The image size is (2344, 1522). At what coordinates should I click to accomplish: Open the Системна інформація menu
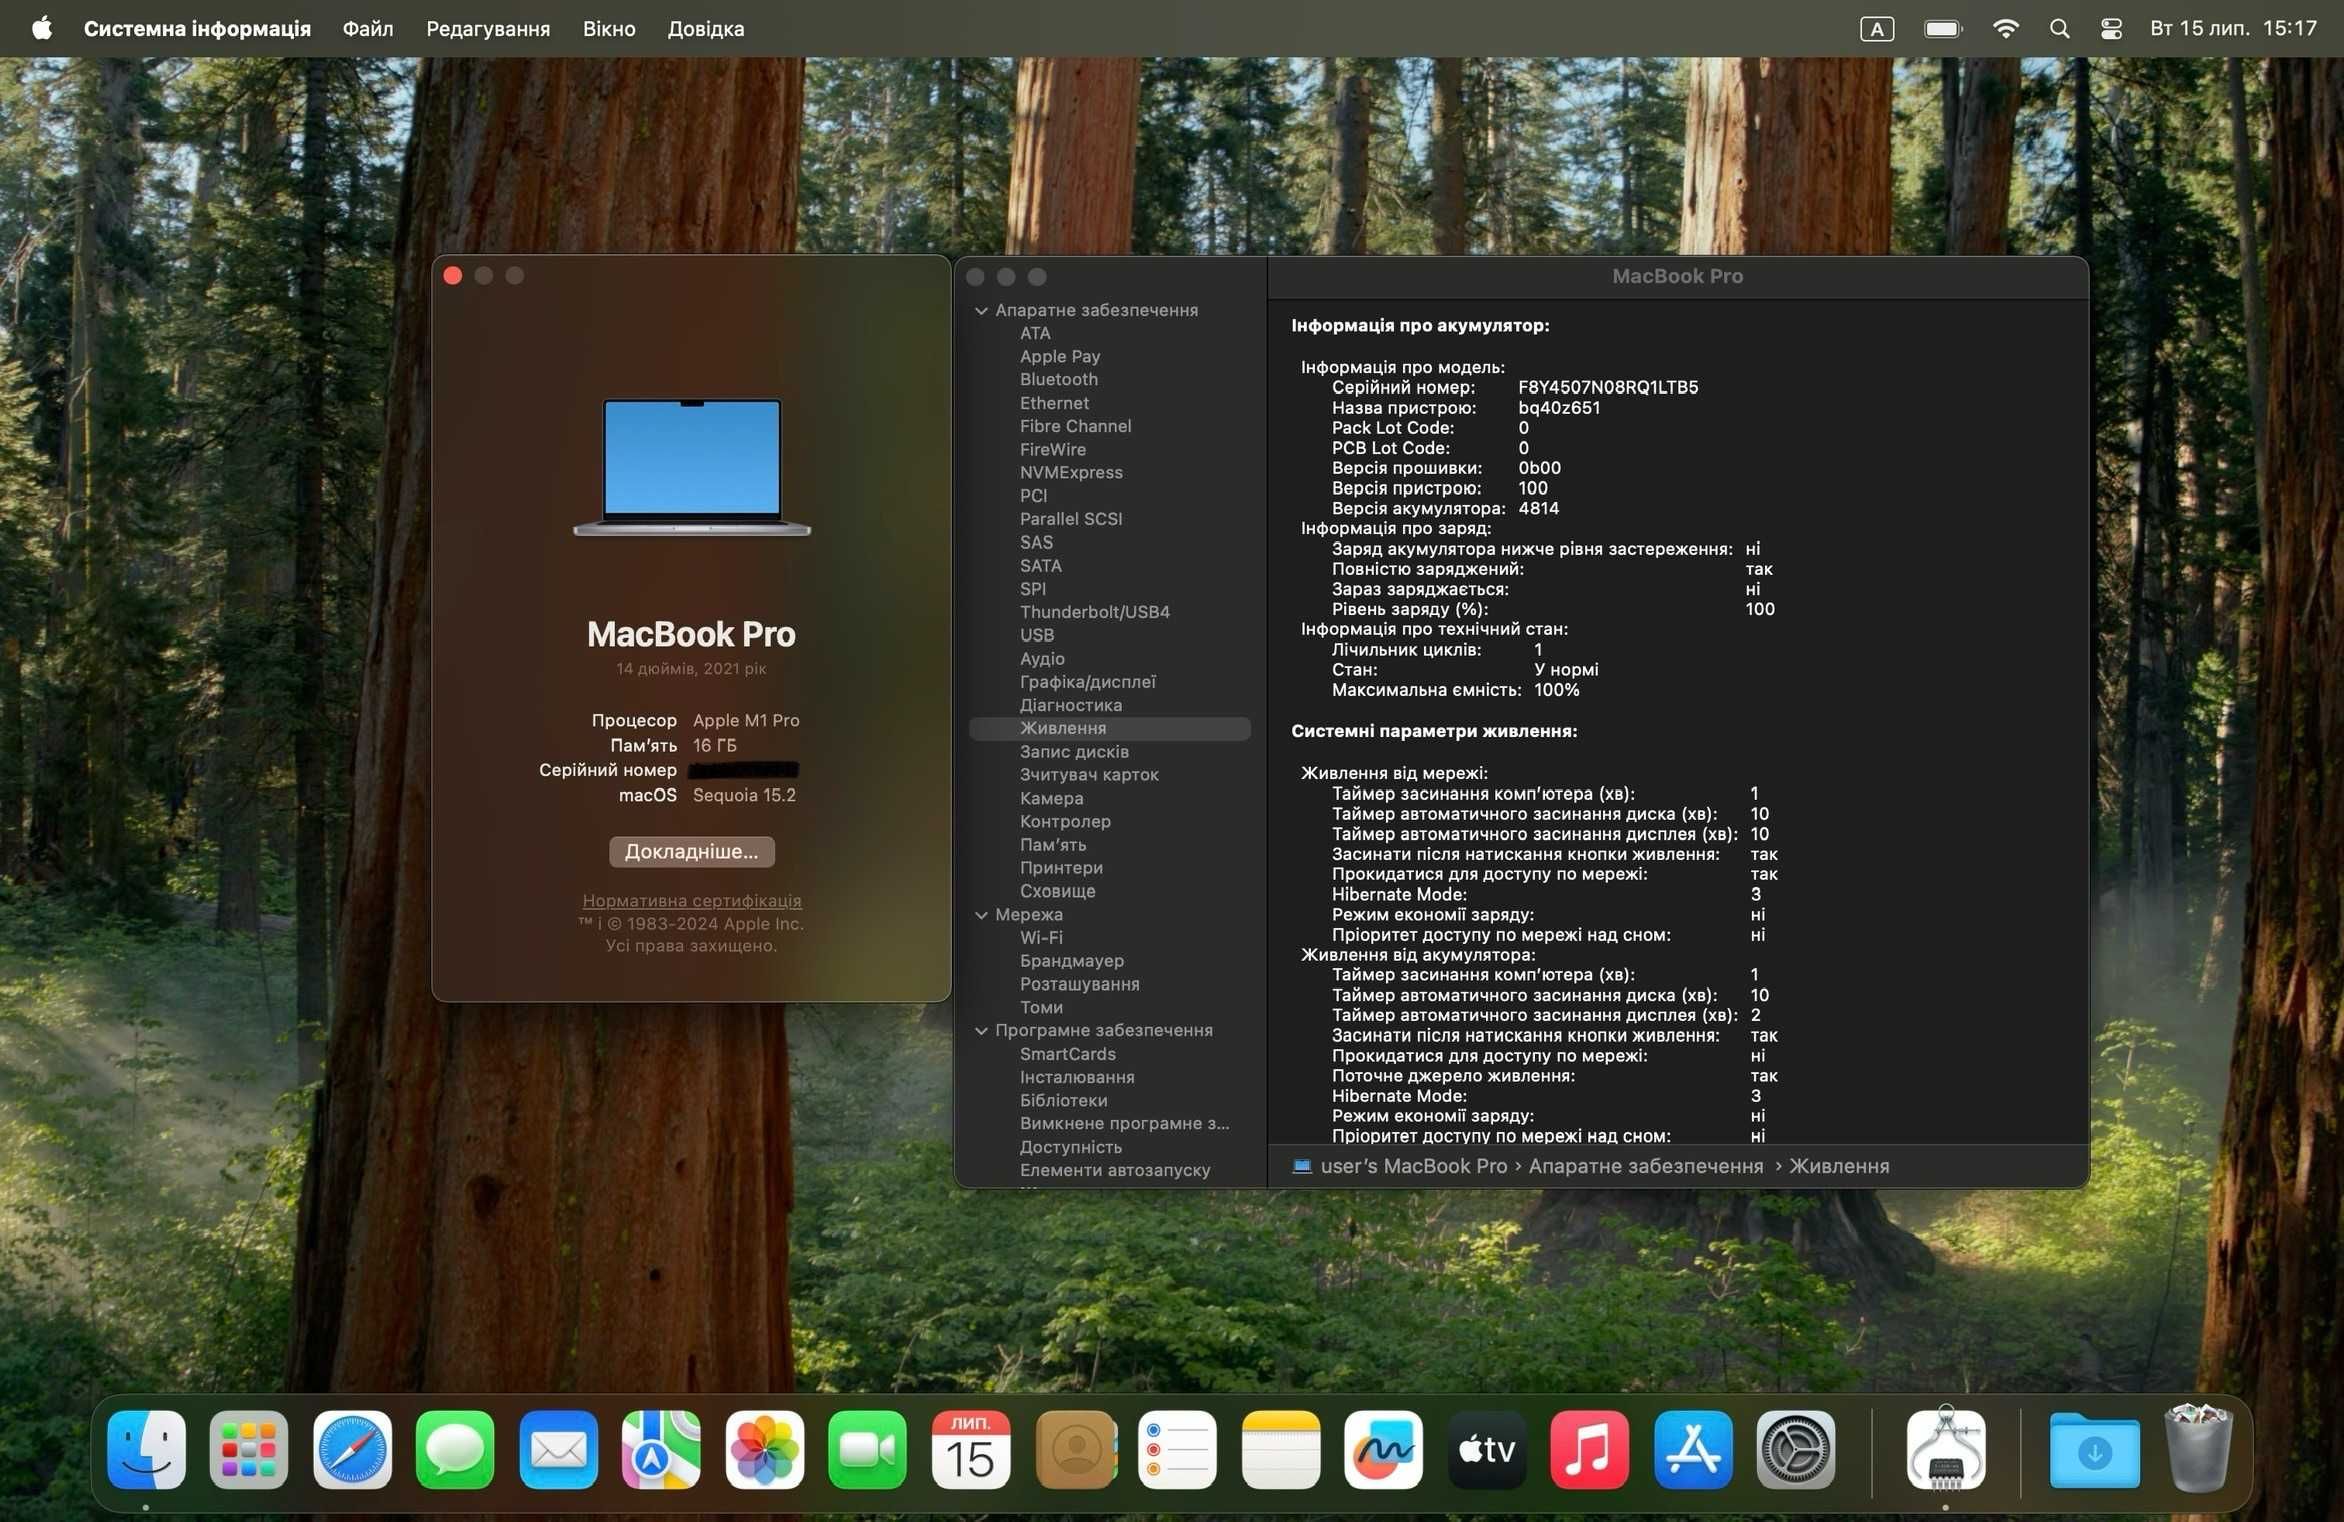pos(197,29)
